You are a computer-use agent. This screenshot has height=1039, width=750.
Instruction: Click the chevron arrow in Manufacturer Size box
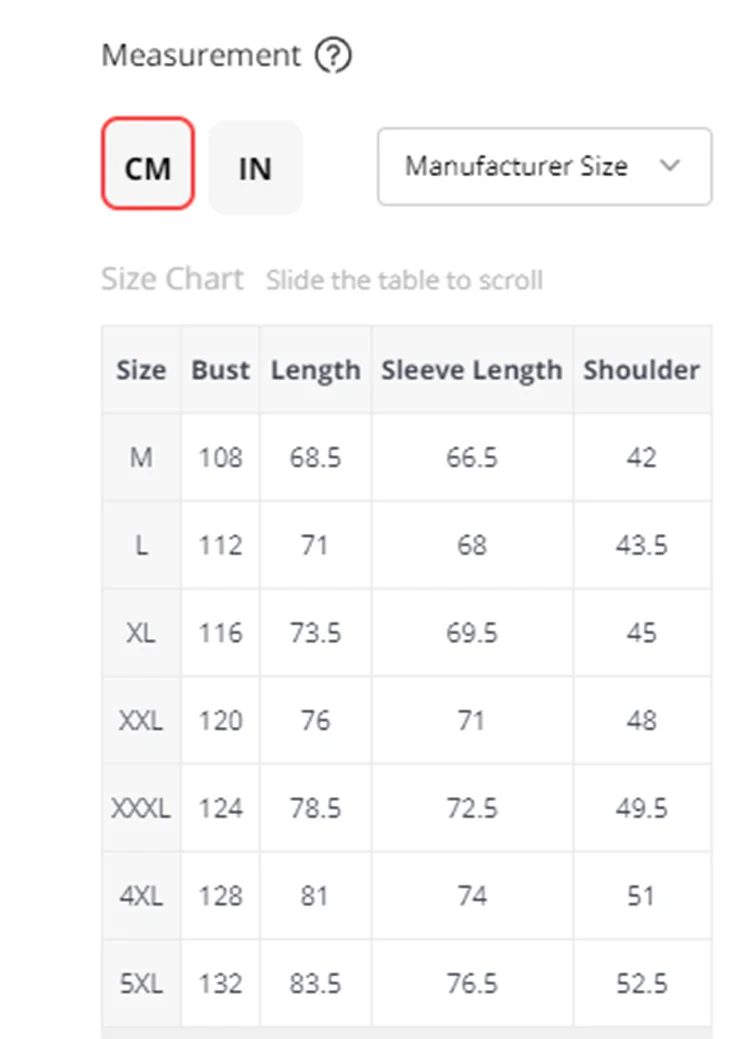670,166
